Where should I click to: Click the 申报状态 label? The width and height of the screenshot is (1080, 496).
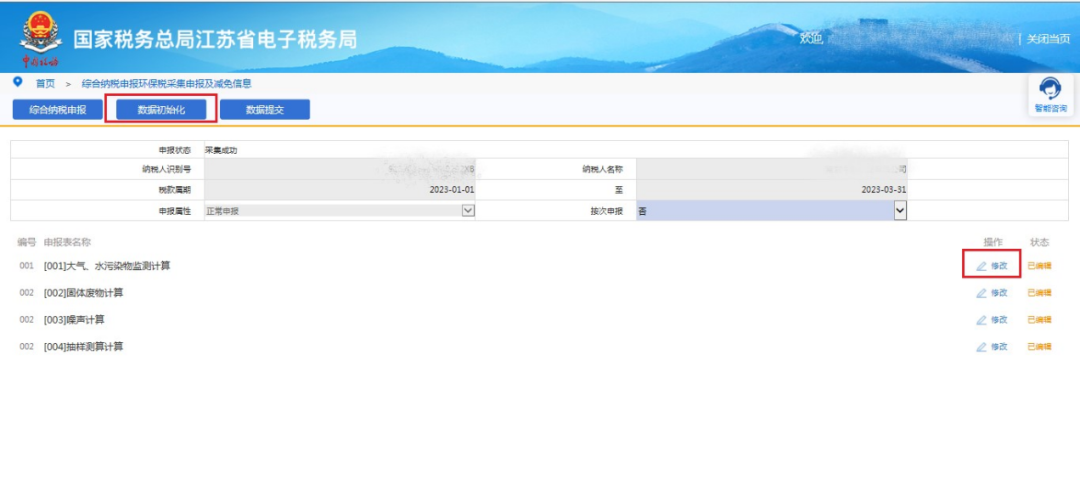(175, 150)
